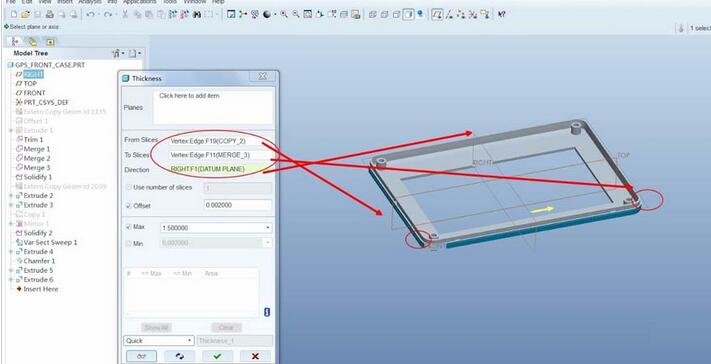This screenshot has height=364, width=711.
Task: Accept with the green checkmark button
Action: [217, 356]
